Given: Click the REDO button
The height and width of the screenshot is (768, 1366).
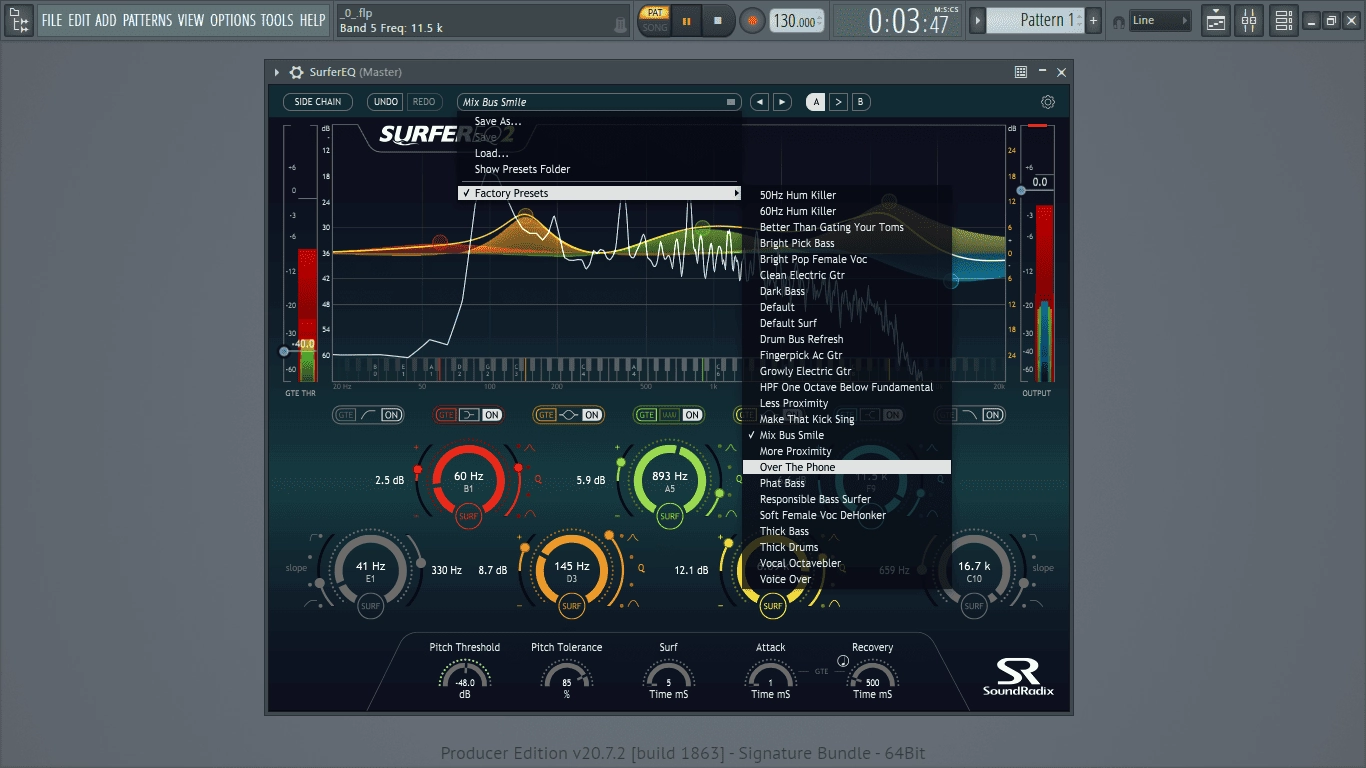Looking at the screenshot, I should (424, 102).
